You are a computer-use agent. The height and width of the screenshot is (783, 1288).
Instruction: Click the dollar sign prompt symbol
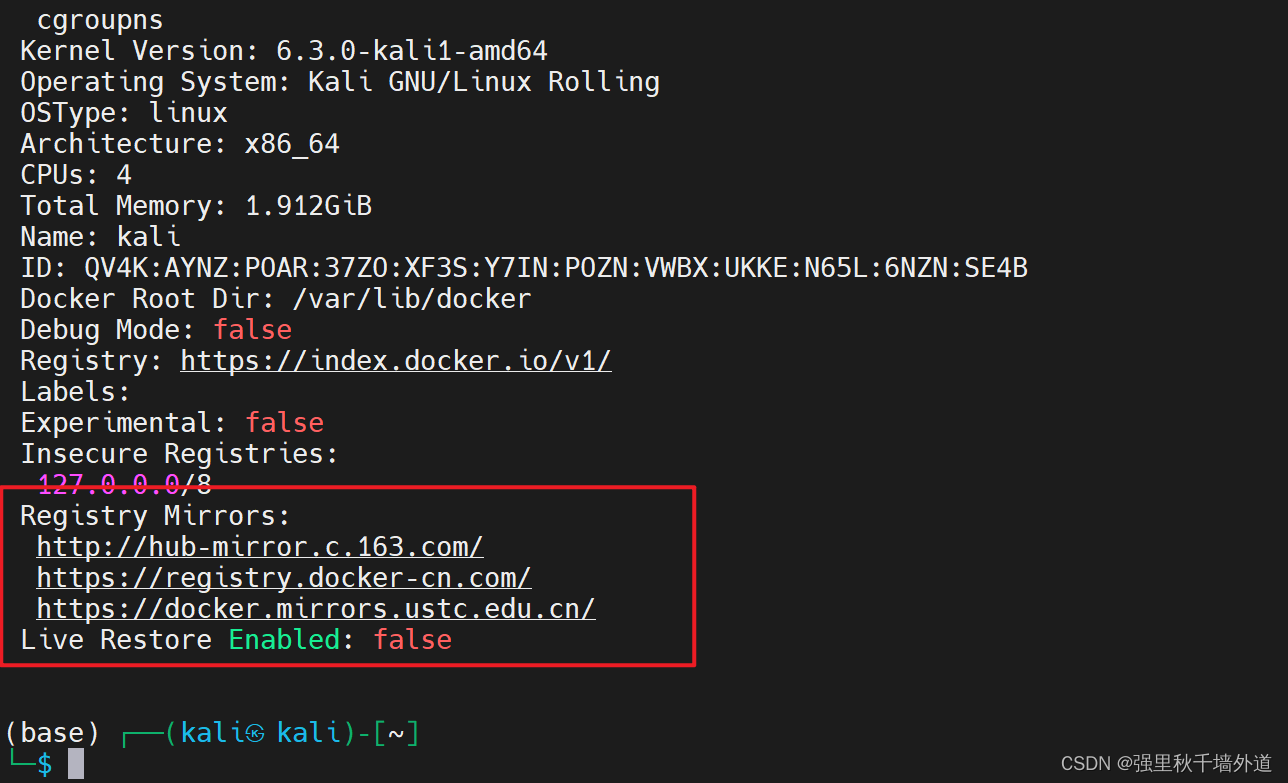44,765
